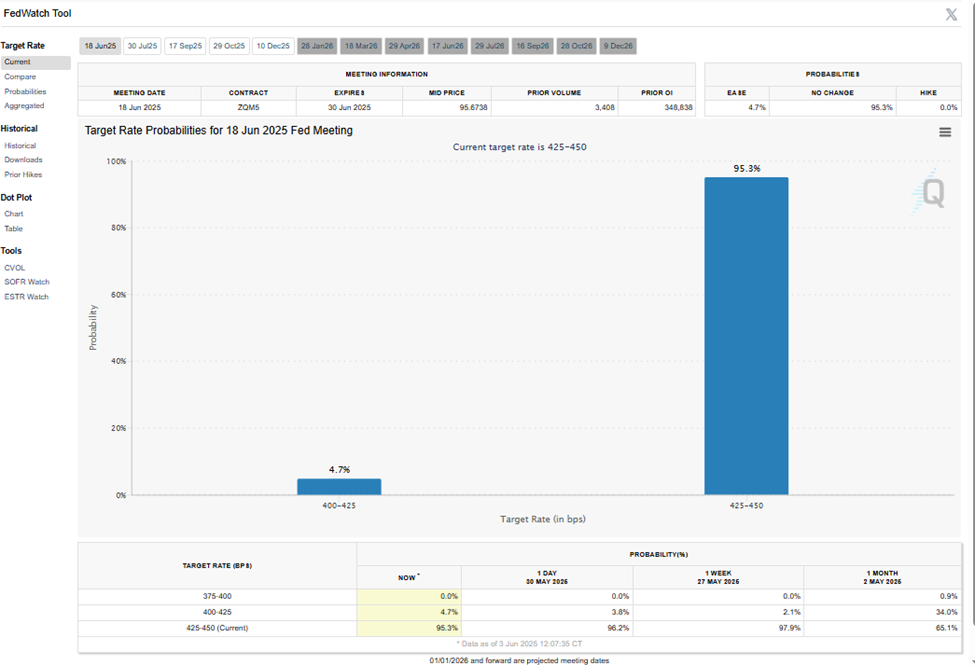Select the 10 Dec25 meeting tab
975x665 pixels.
coord(272,46)
